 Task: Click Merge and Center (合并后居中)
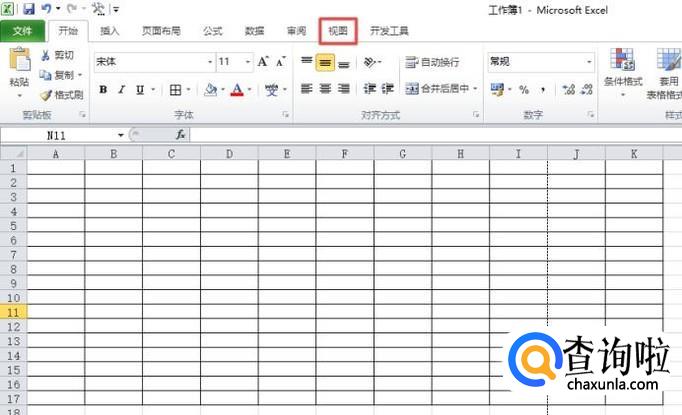pyautogui.click(x=440, y=89)
